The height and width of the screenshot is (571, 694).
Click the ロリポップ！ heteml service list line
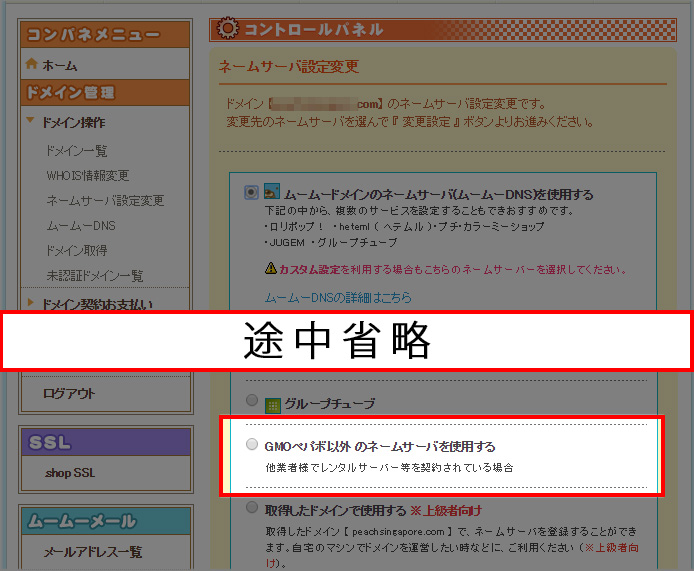click(x=404, y=226)
